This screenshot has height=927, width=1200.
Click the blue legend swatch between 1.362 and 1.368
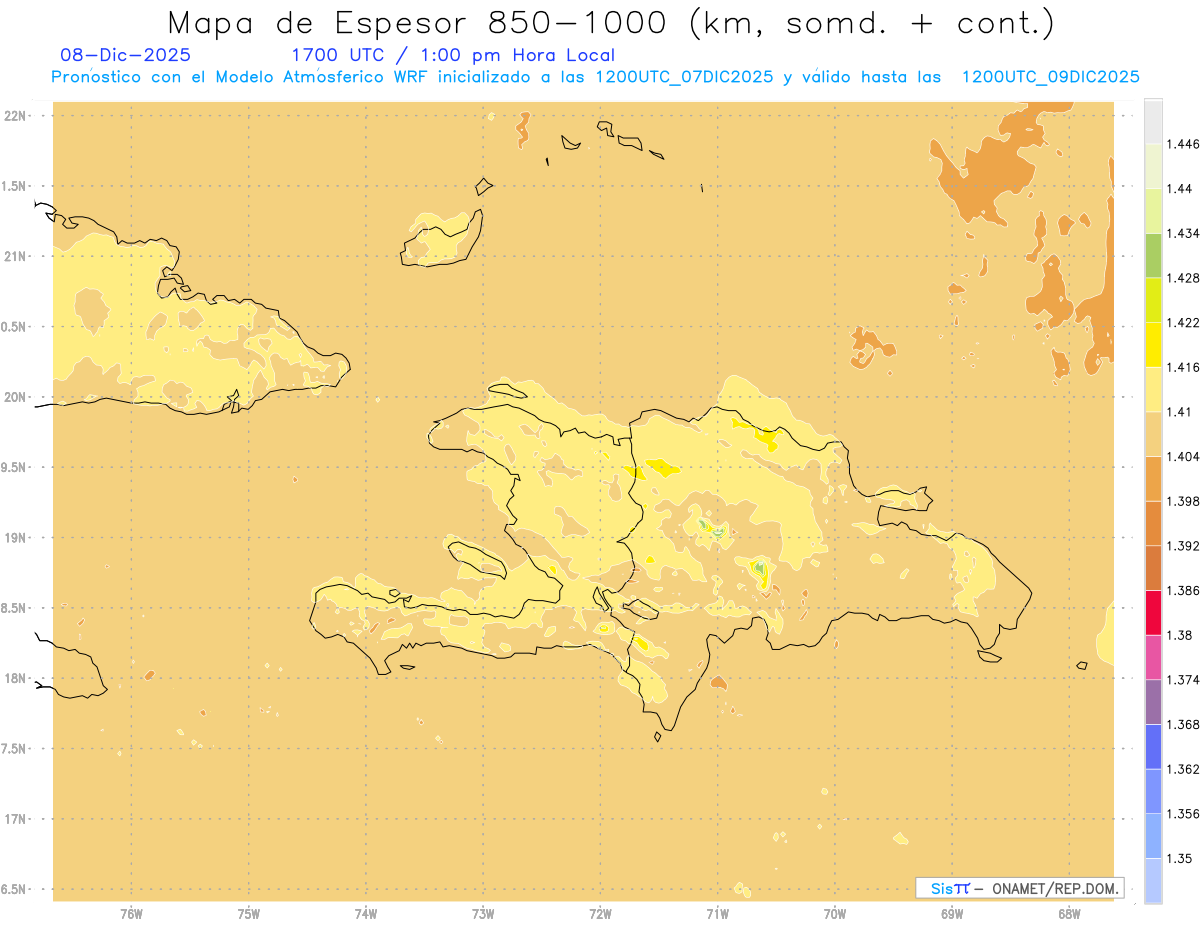tap(1153, 746)
